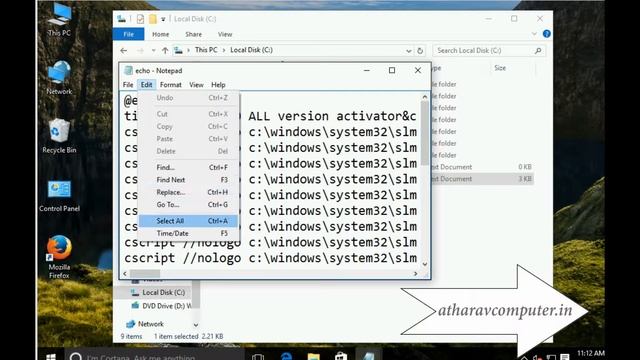Click the New folder quick access icon
640x360 pixels.
pyautogui.click(x=153, y=19)
